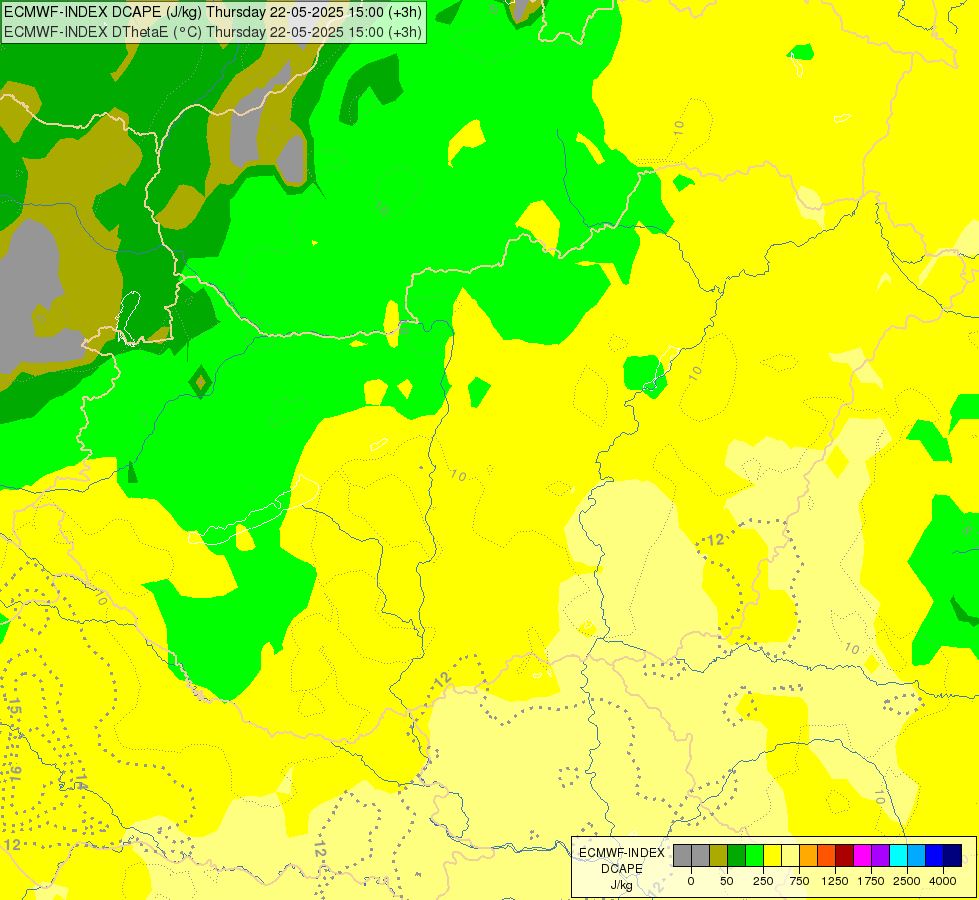Click the 'J/kg' unit label in legend

[x=622, y=885]
